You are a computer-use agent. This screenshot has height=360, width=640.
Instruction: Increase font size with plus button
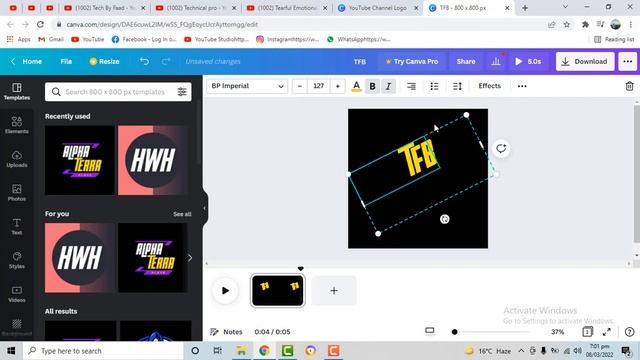pos(338,86)
